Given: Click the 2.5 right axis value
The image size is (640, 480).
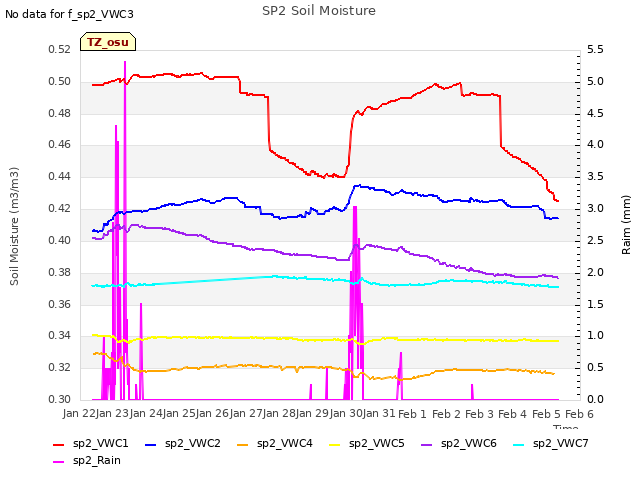Looking at the screenshot, I should pyautogui.click(x=595, y=240).
